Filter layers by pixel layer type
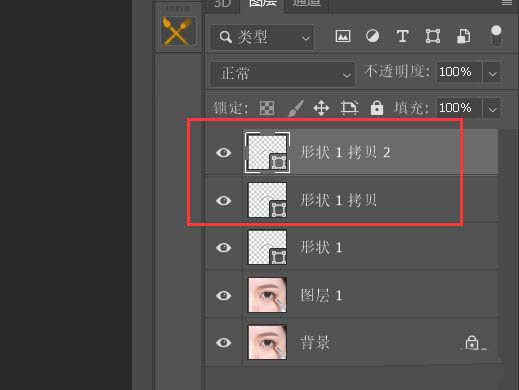Screen dimensions: 519x390 343,36
